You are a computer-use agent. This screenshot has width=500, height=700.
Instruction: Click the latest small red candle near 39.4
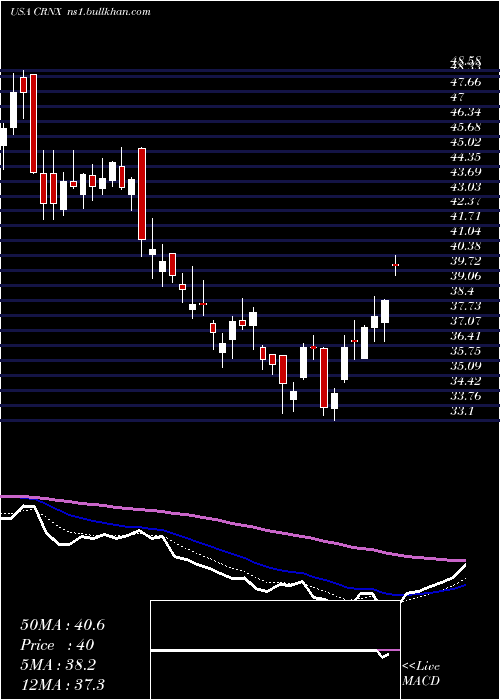point(395,265)
